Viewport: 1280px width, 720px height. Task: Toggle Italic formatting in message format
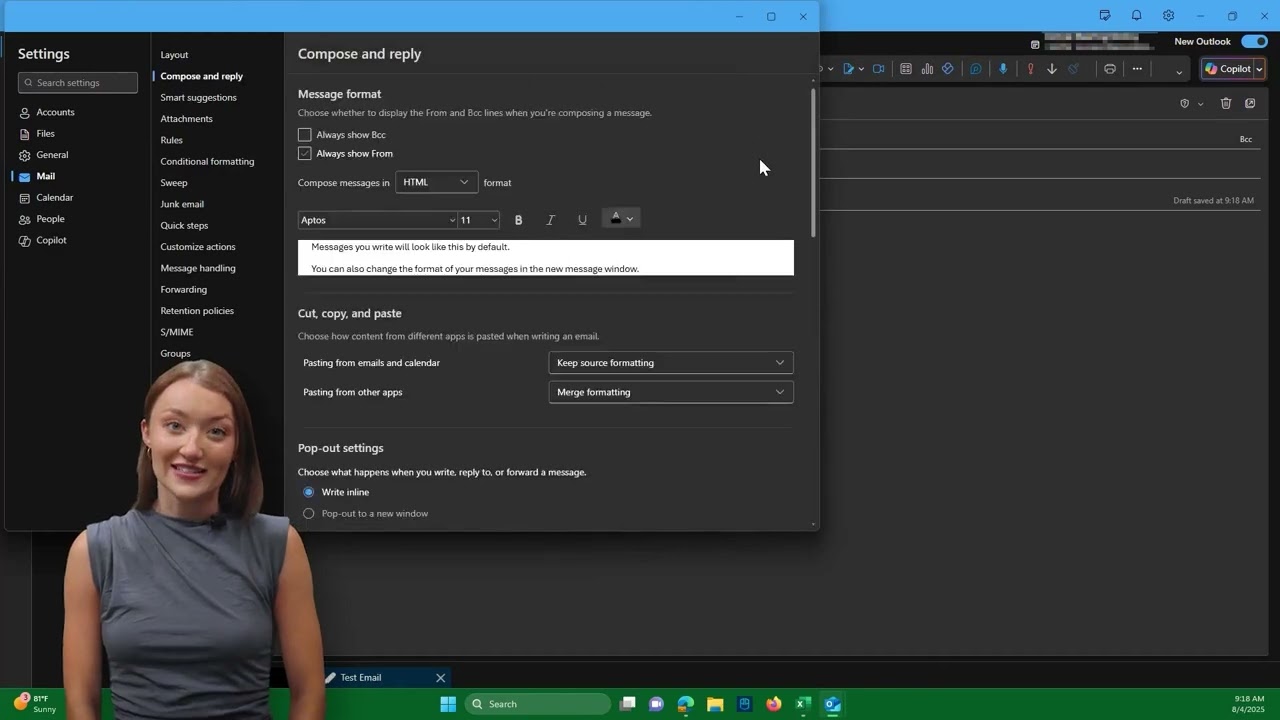click(x=550, y=220)
